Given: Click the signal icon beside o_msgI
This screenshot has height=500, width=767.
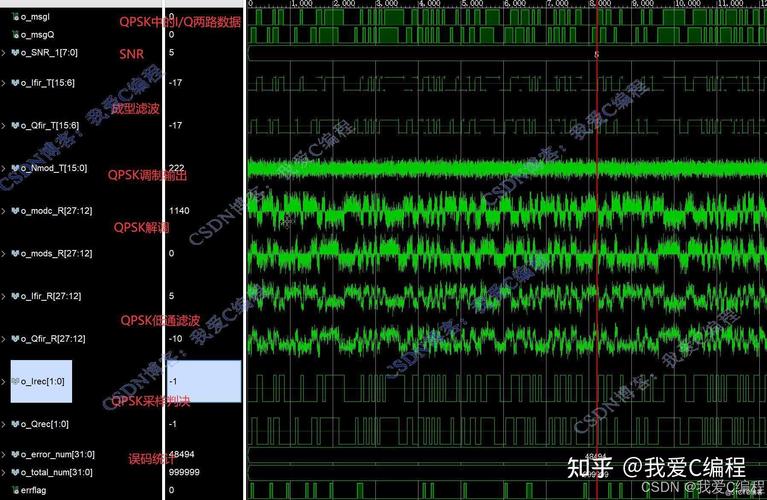Looking at the screenshot, I should 16,17.
